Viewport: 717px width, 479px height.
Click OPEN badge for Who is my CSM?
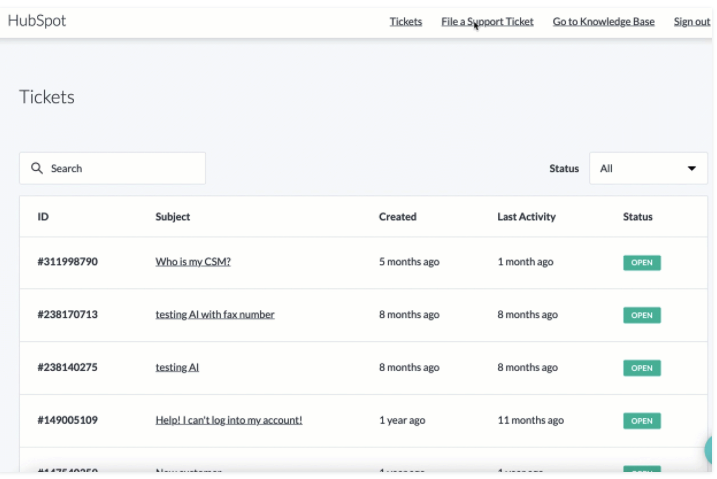(642, 262)
